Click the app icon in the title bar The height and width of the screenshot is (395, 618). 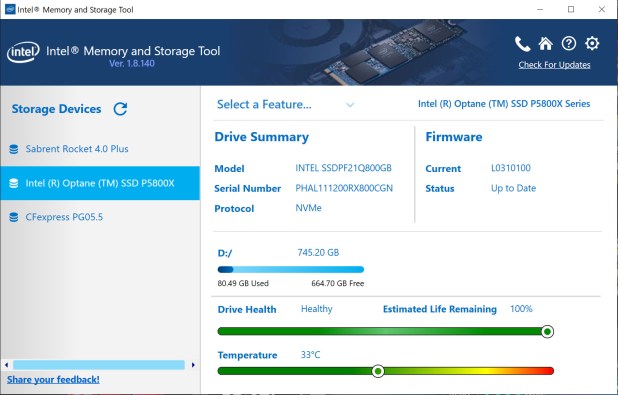(x=10, y=9)
